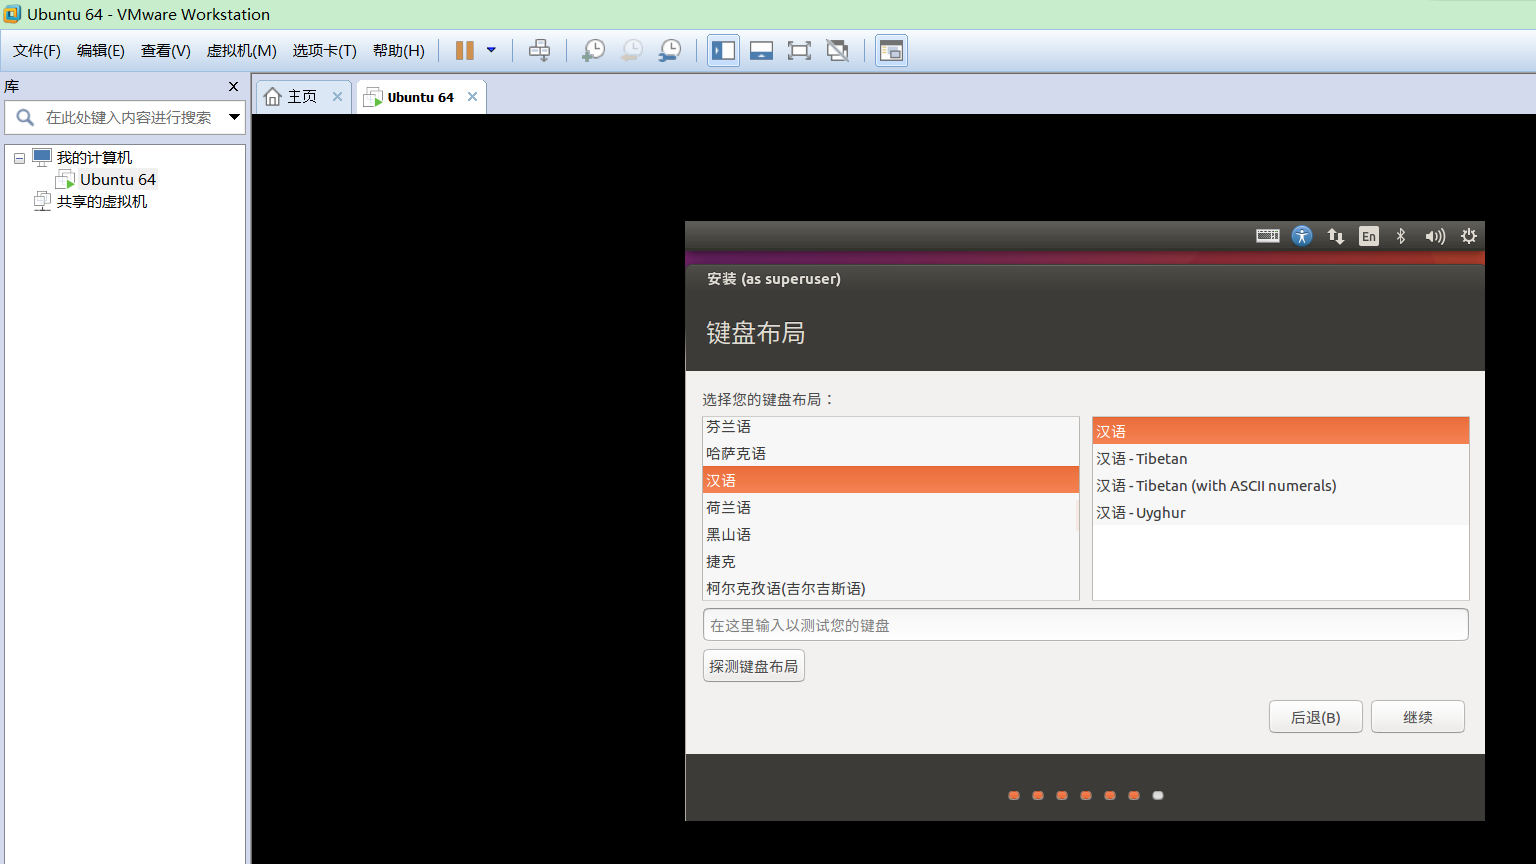Toggle Unity mode in VMware
The height and width of the screenshot is (864, 1536).
click(x=837, y=50)
